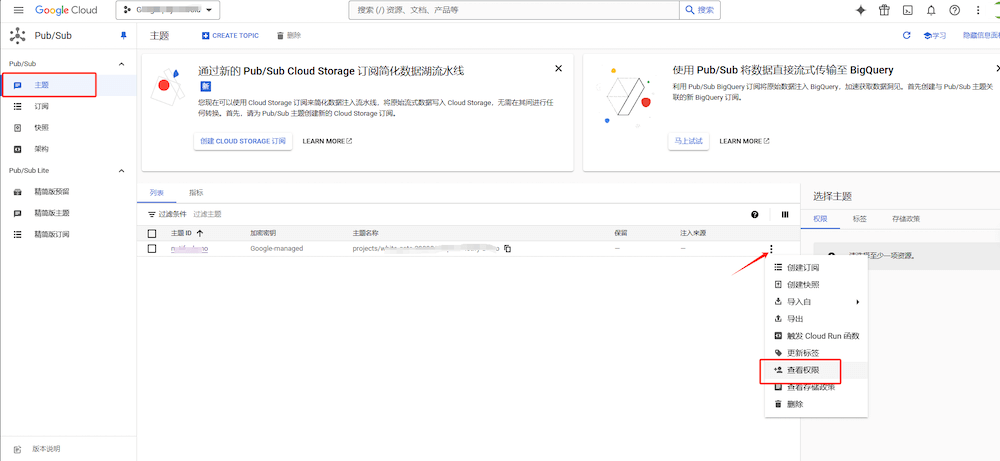The height and width of the screenshot is (461, 1000).
Task: Select the topic row checkbox
Action: pos(152,248)
